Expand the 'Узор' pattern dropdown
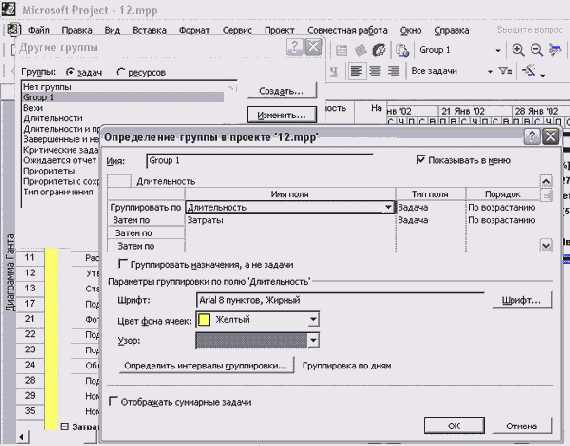Screen dimensions: 570x446 tap(313, 341)
